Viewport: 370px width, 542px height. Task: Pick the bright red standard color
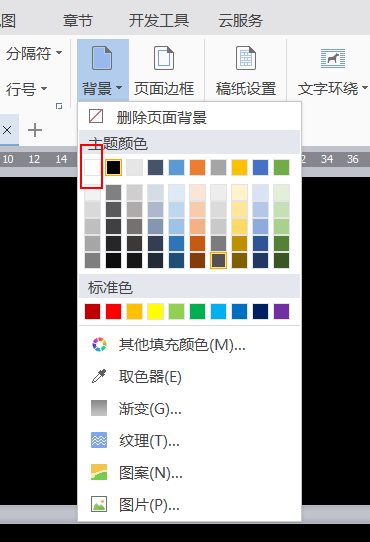tap(113, 311)
